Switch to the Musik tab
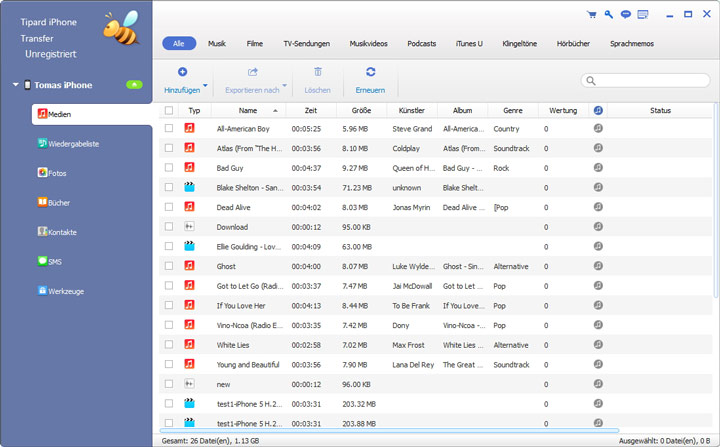The height and width of the screenshot is (447, 720). coord(217,44)
